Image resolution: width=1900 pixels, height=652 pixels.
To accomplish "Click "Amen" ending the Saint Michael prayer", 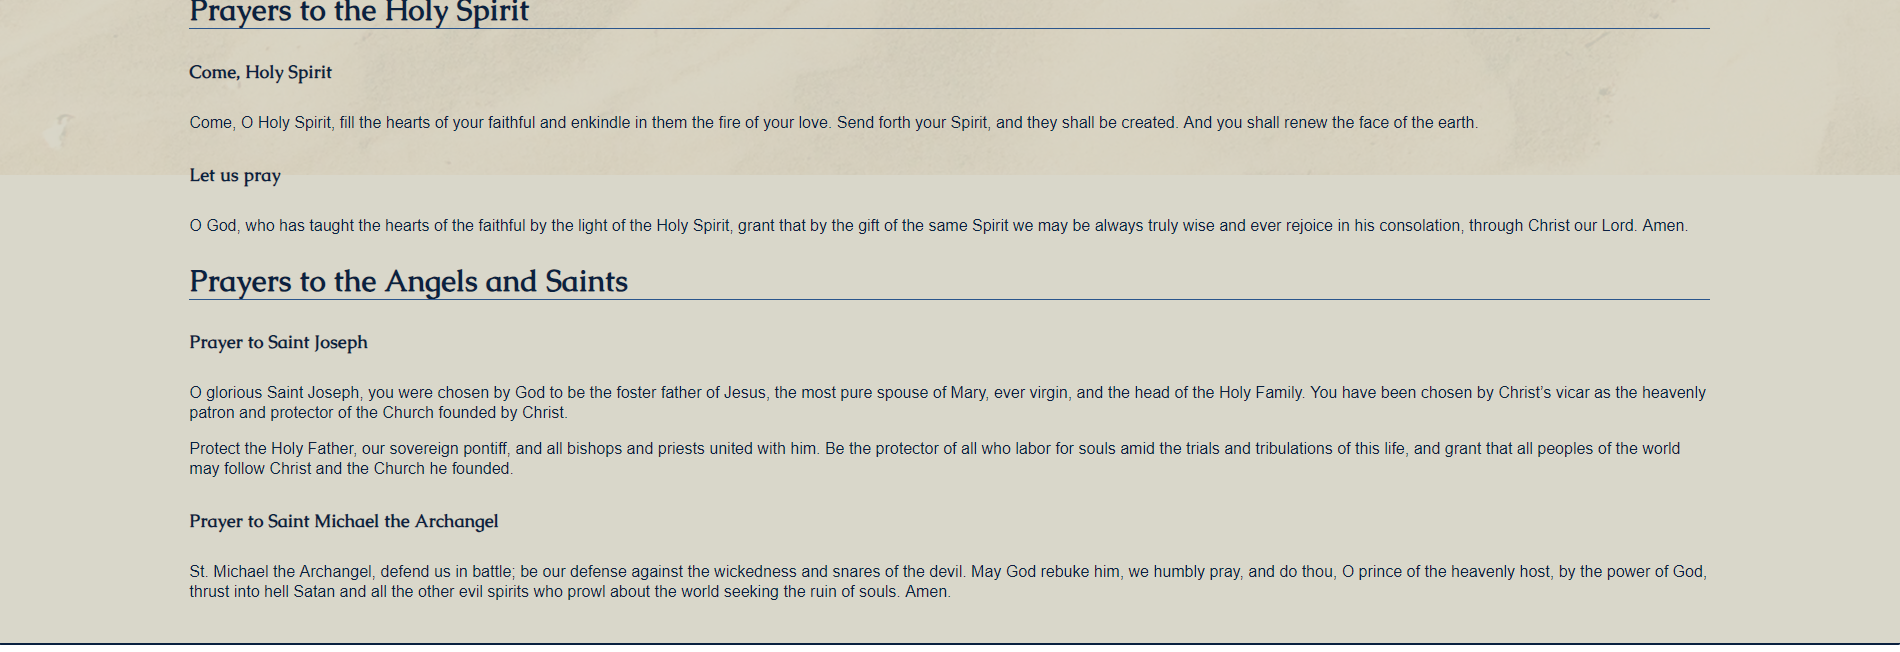I will click(926, 592).
